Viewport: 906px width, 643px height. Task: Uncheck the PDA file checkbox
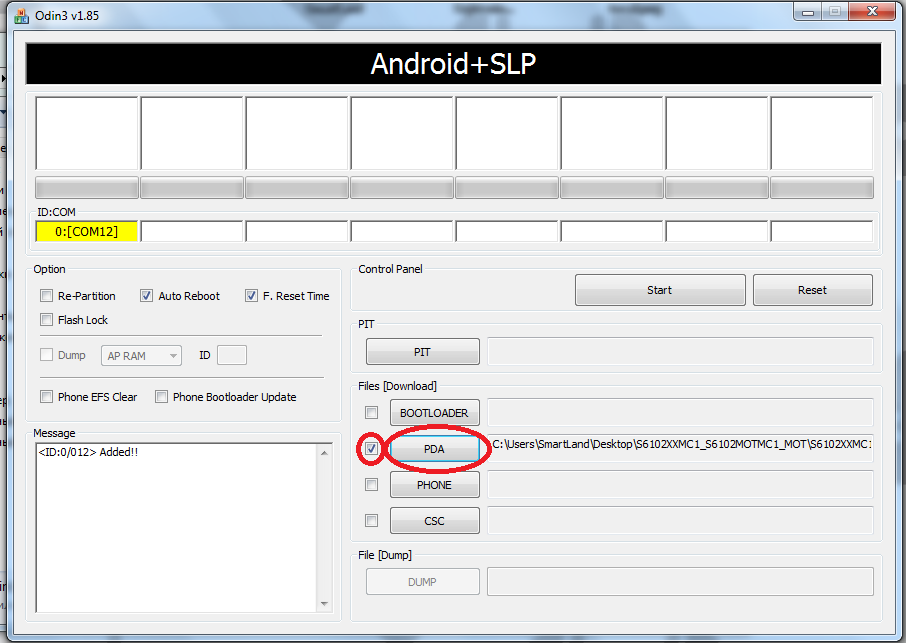click(372, 448)
